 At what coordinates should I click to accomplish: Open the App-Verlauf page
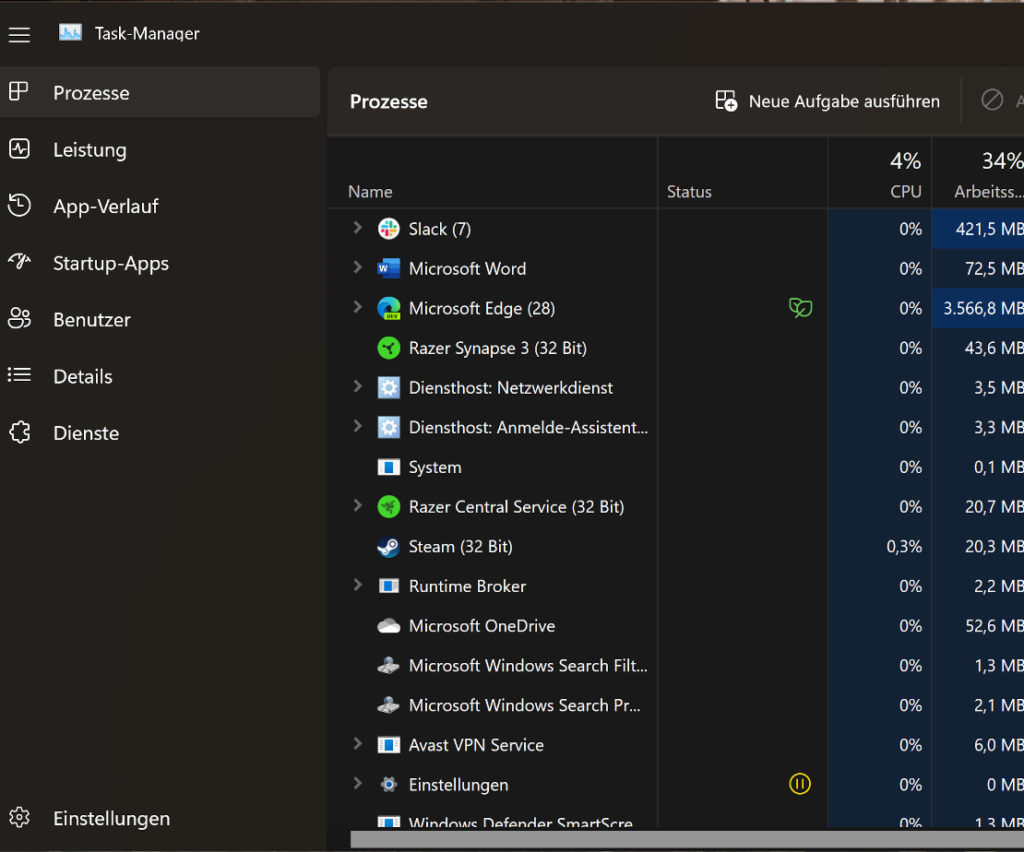(x=160, y=206)
